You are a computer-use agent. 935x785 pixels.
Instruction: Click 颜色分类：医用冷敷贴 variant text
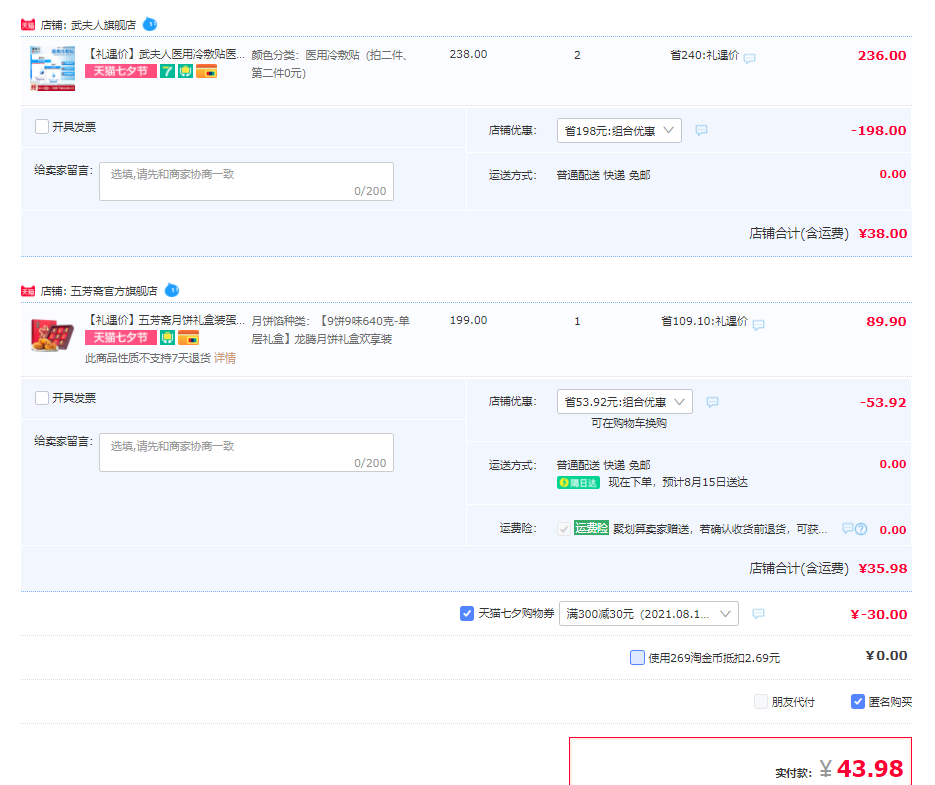point(330,64)
